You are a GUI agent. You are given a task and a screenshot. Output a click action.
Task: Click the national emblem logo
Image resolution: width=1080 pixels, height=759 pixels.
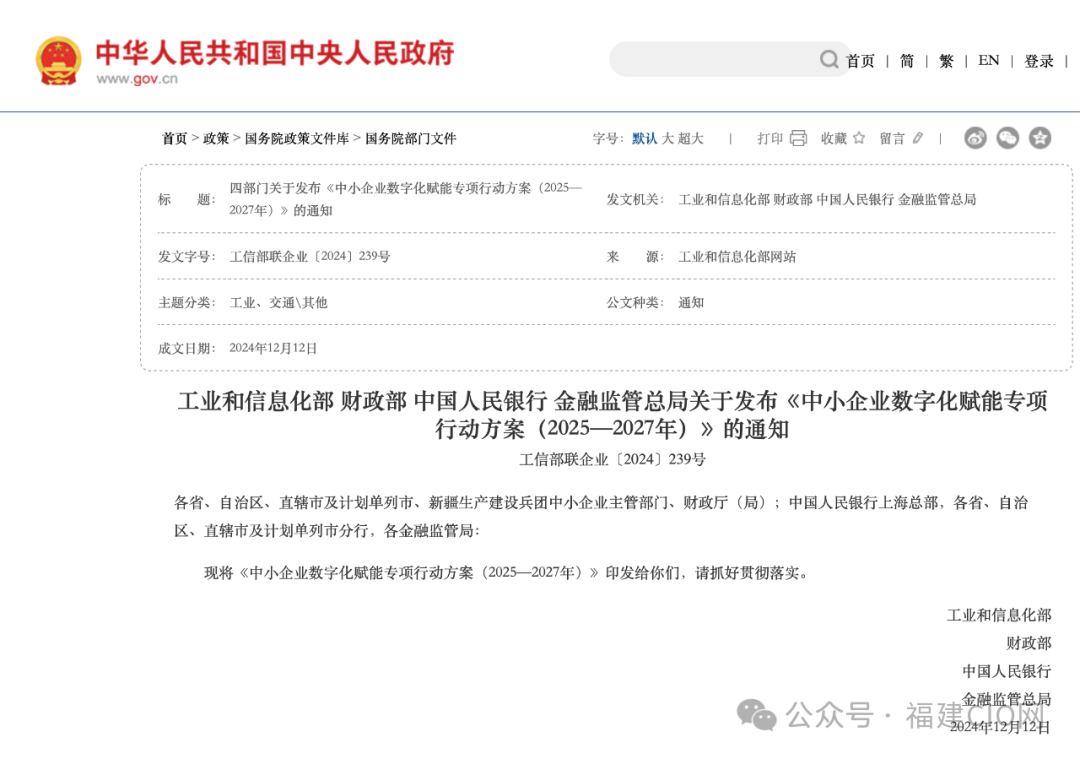59,60
